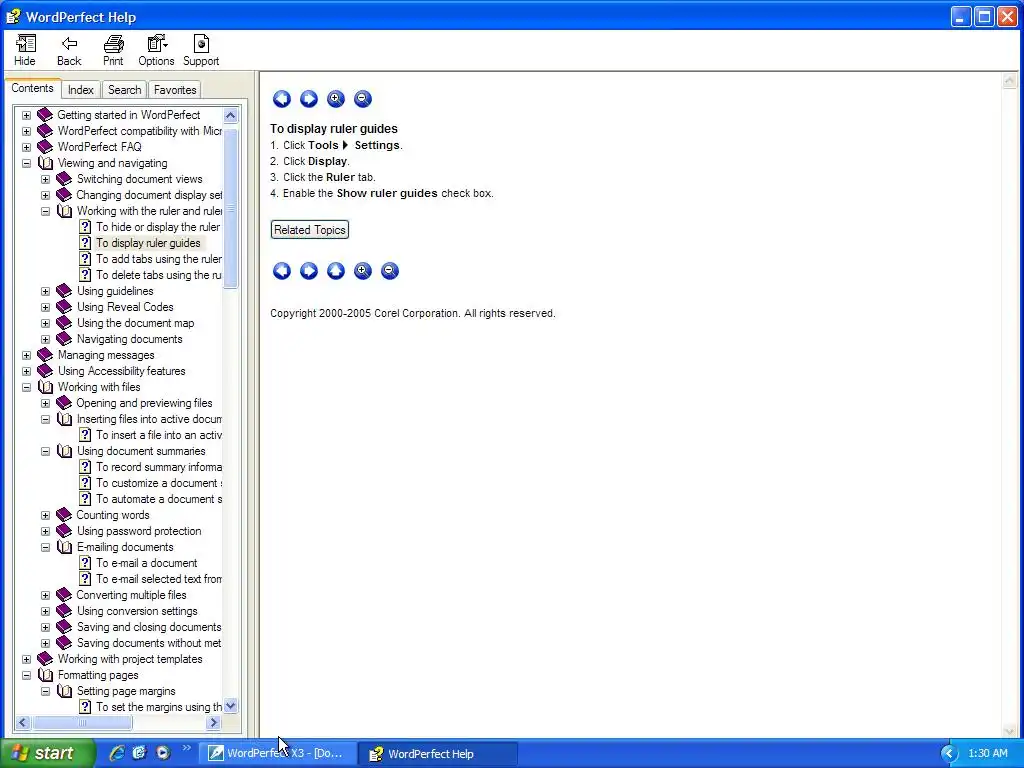Click the bottom zoom-out magnifier icon
1024x768 pixels.
[390, 270]
